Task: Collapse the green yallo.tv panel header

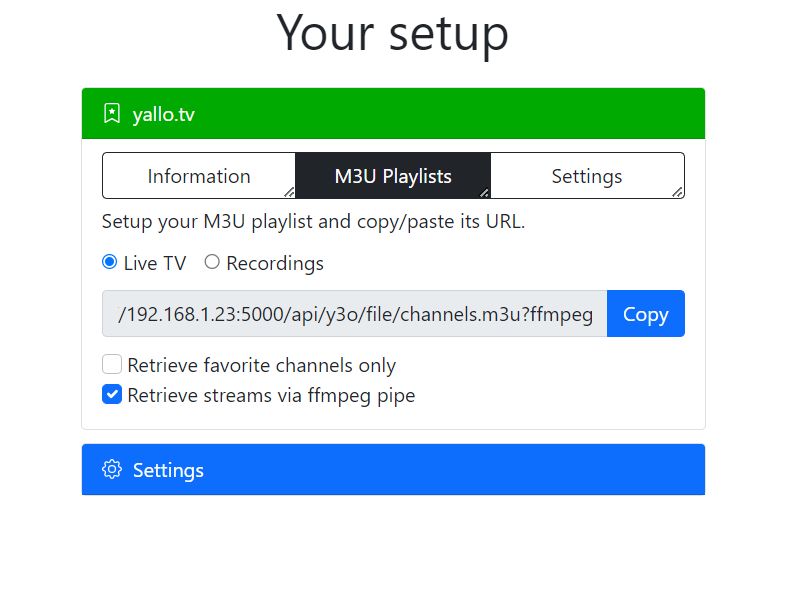Action: tap(393, 114)
